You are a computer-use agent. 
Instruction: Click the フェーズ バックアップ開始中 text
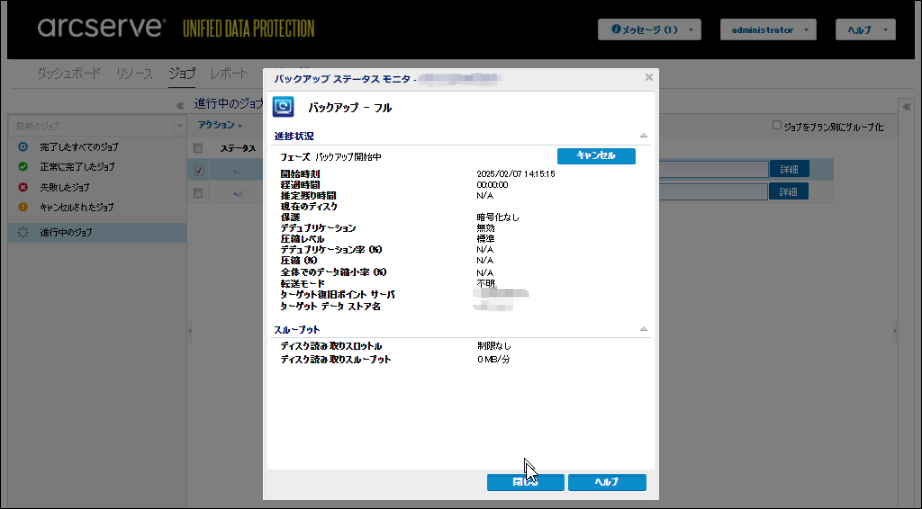tap(330, 157)
